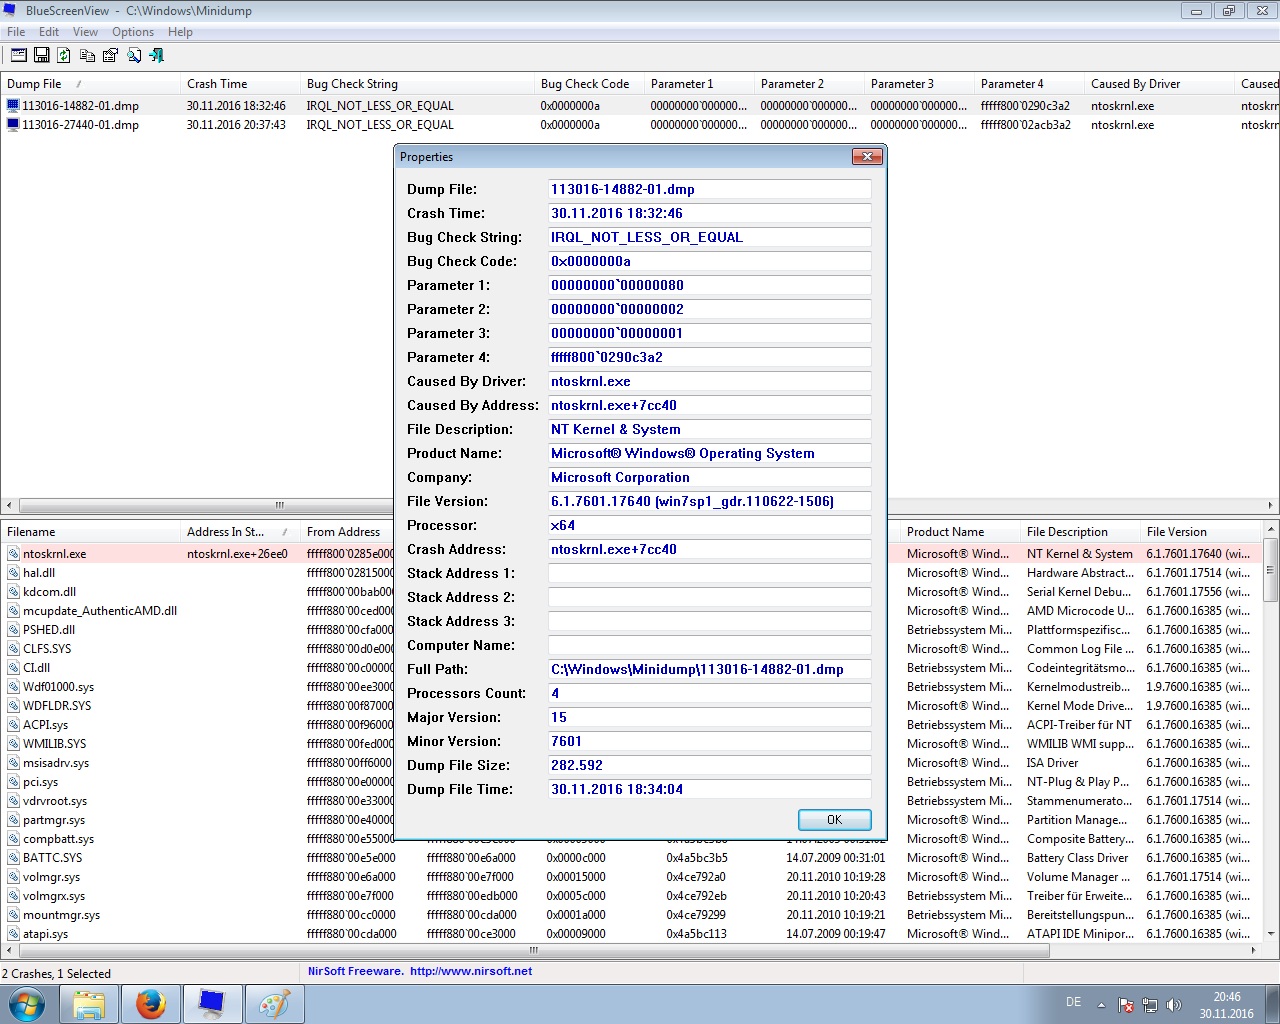Confirm Properties dialog with OK
Screen dimensions: 1280x1024
tap(835, 820)
